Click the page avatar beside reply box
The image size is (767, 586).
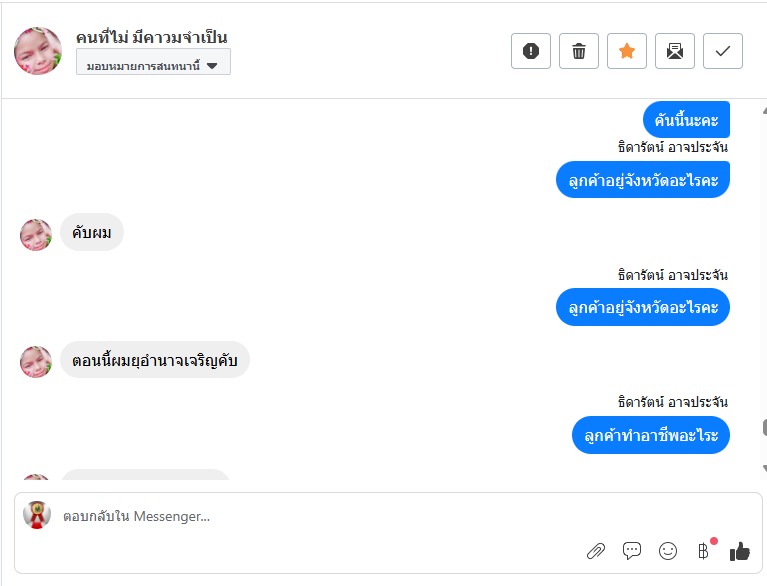tap(37, 515)
